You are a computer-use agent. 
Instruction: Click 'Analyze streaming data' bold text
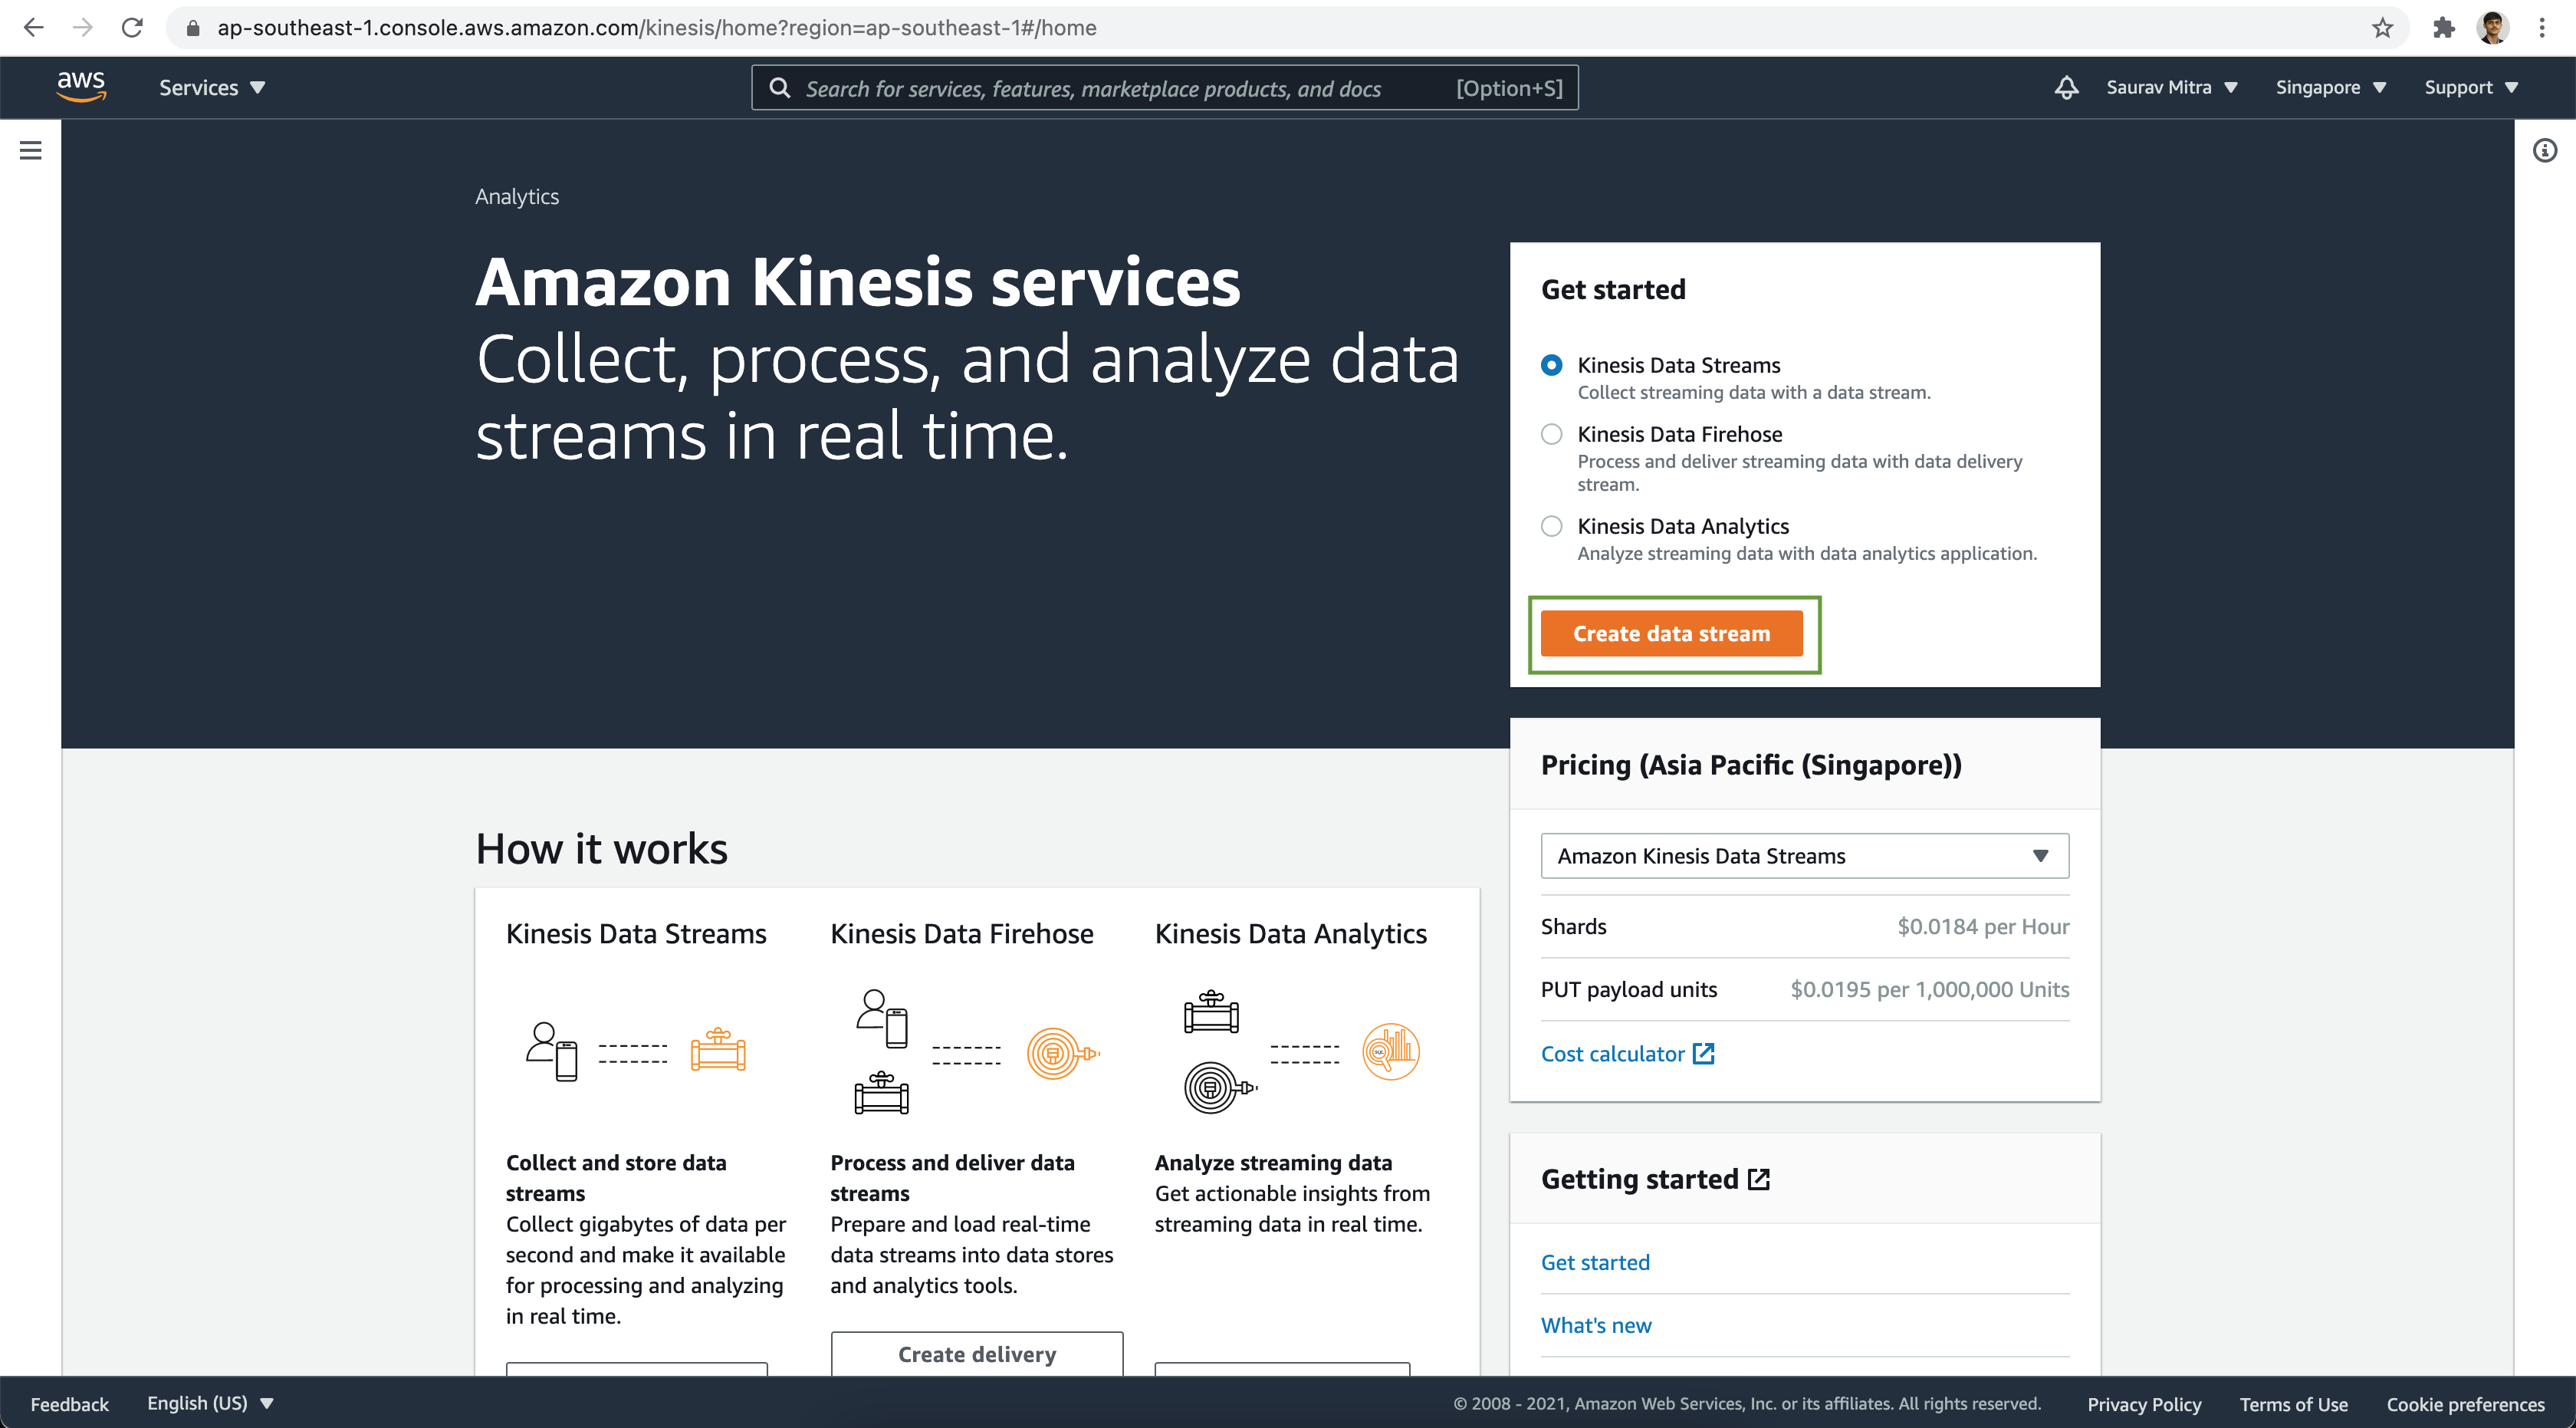(1273, 1163)
